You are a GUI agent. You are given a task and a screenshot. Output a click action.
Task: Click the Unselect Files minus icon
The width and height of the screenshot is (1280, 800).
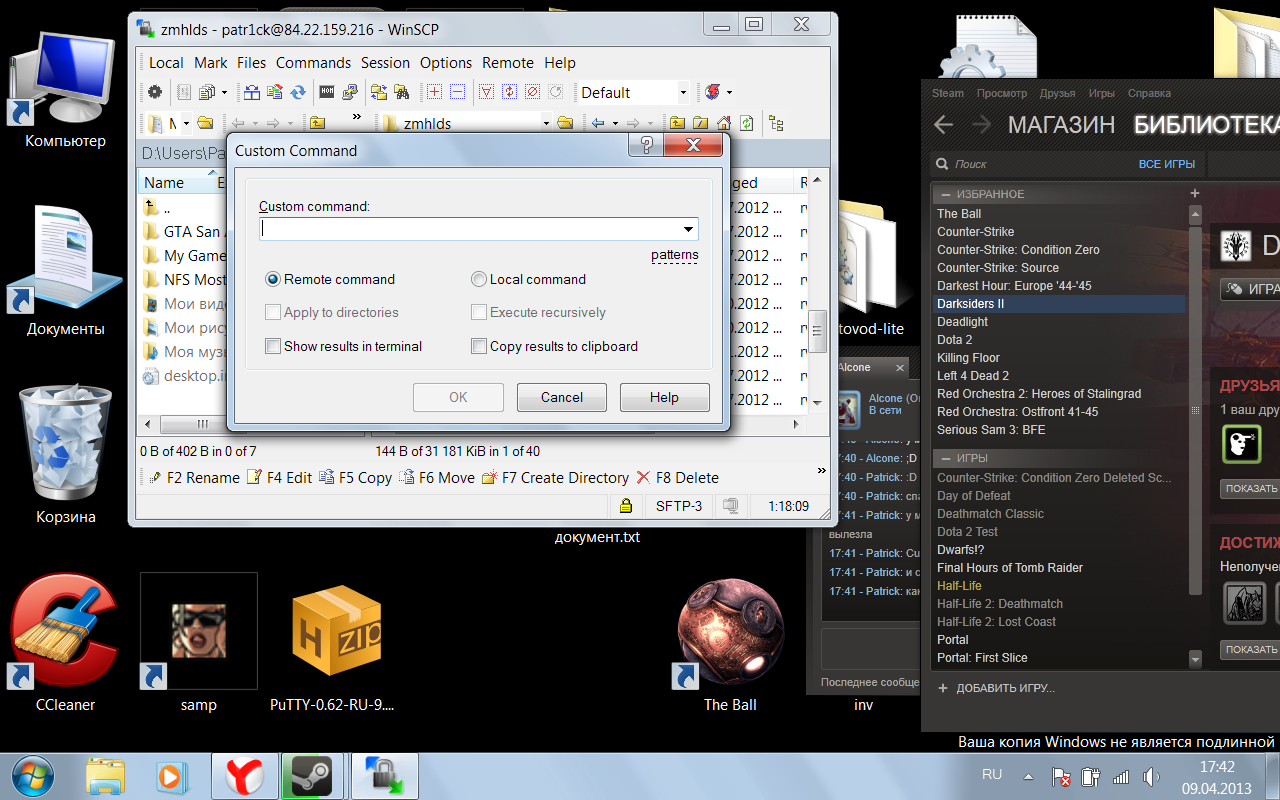coord(457,92)
